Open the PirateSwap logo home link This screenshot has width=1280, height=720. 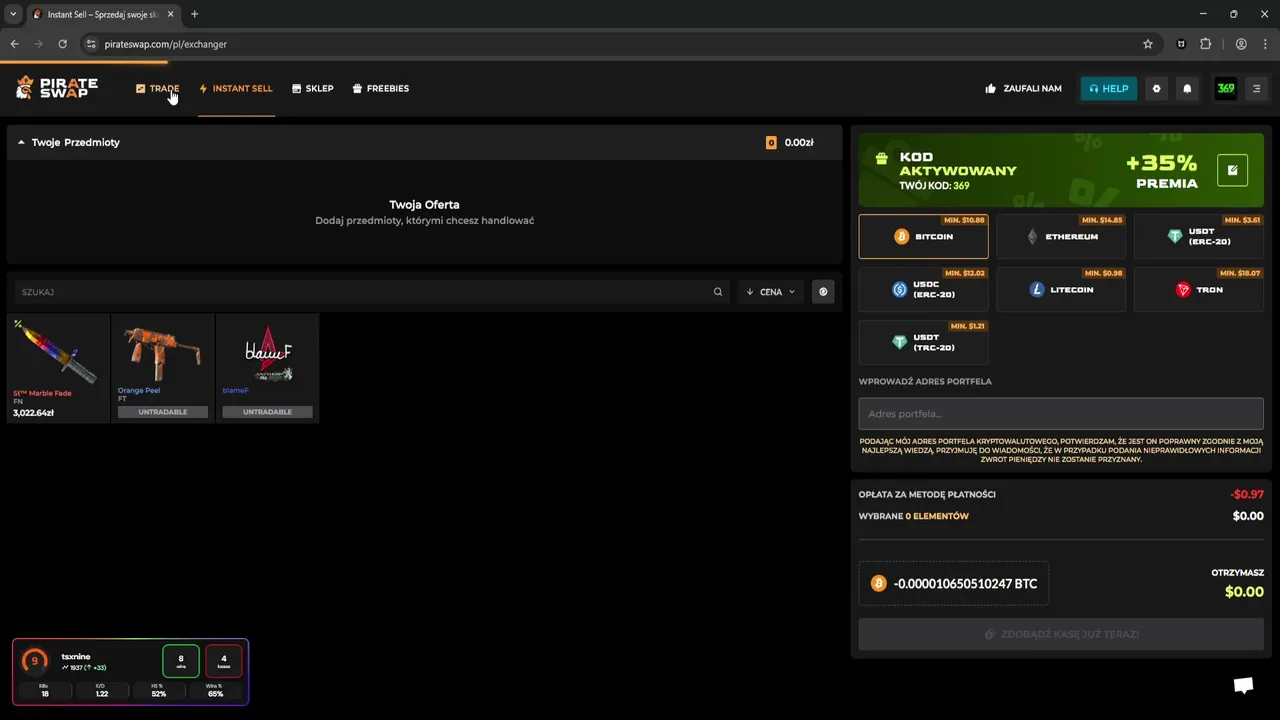[x=57, y=88]
